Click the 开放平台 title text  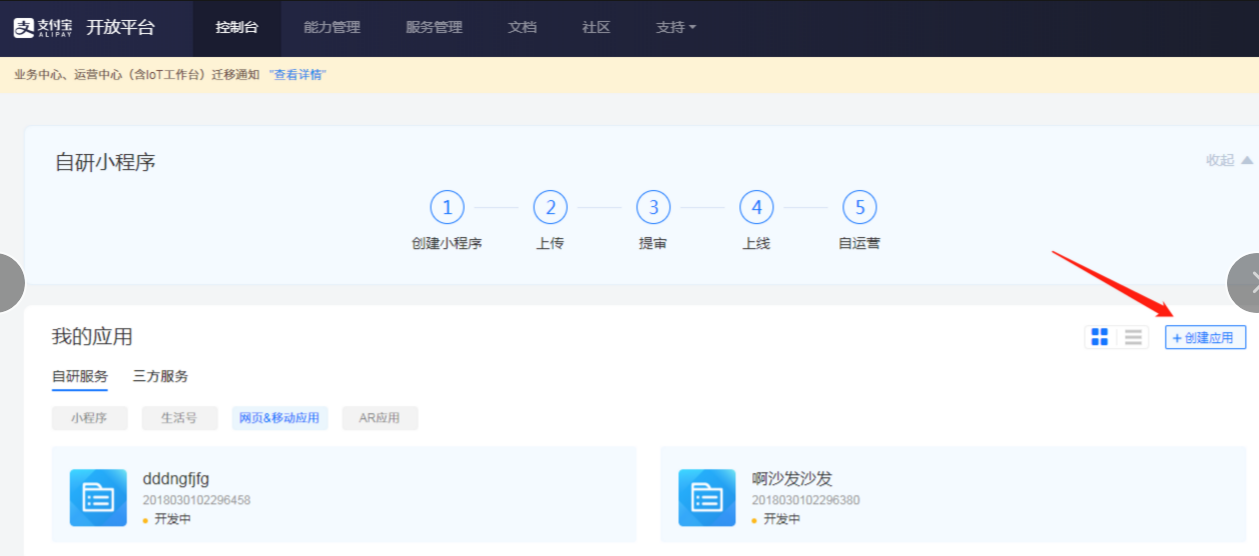[x=120, y=28]
